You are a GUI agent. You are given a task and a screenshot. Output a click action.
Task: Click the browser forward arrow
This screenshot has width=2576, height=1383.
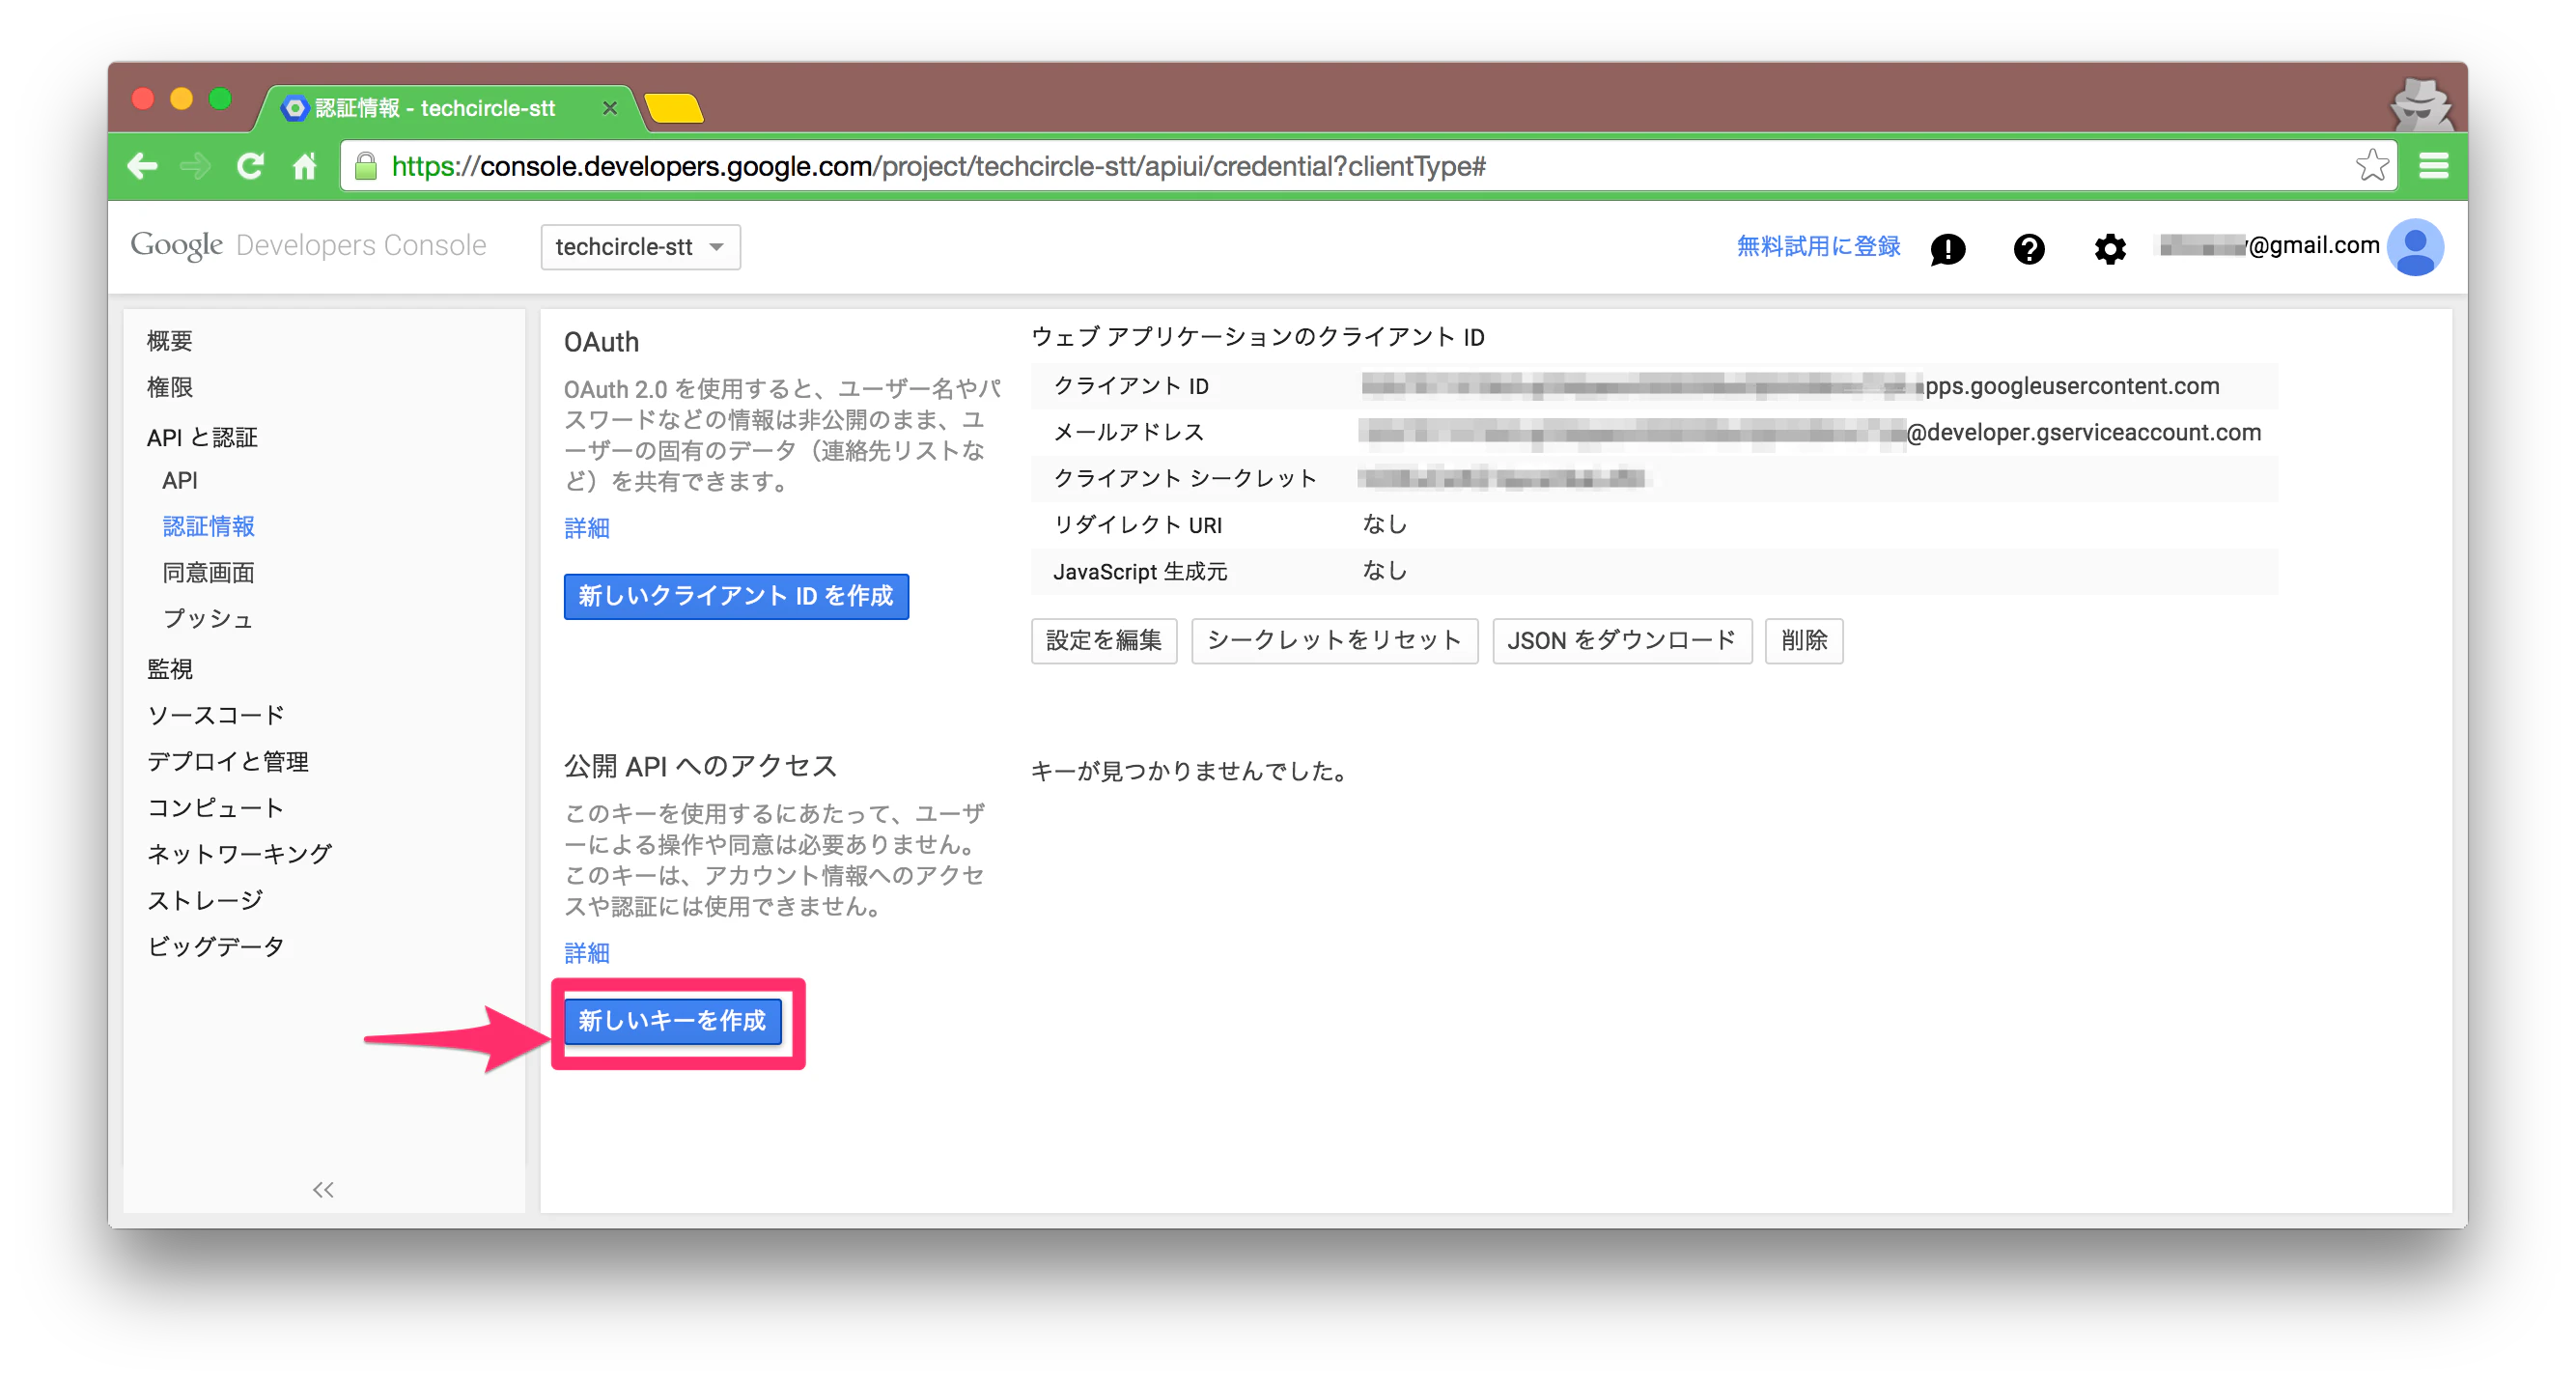[196, 166]
